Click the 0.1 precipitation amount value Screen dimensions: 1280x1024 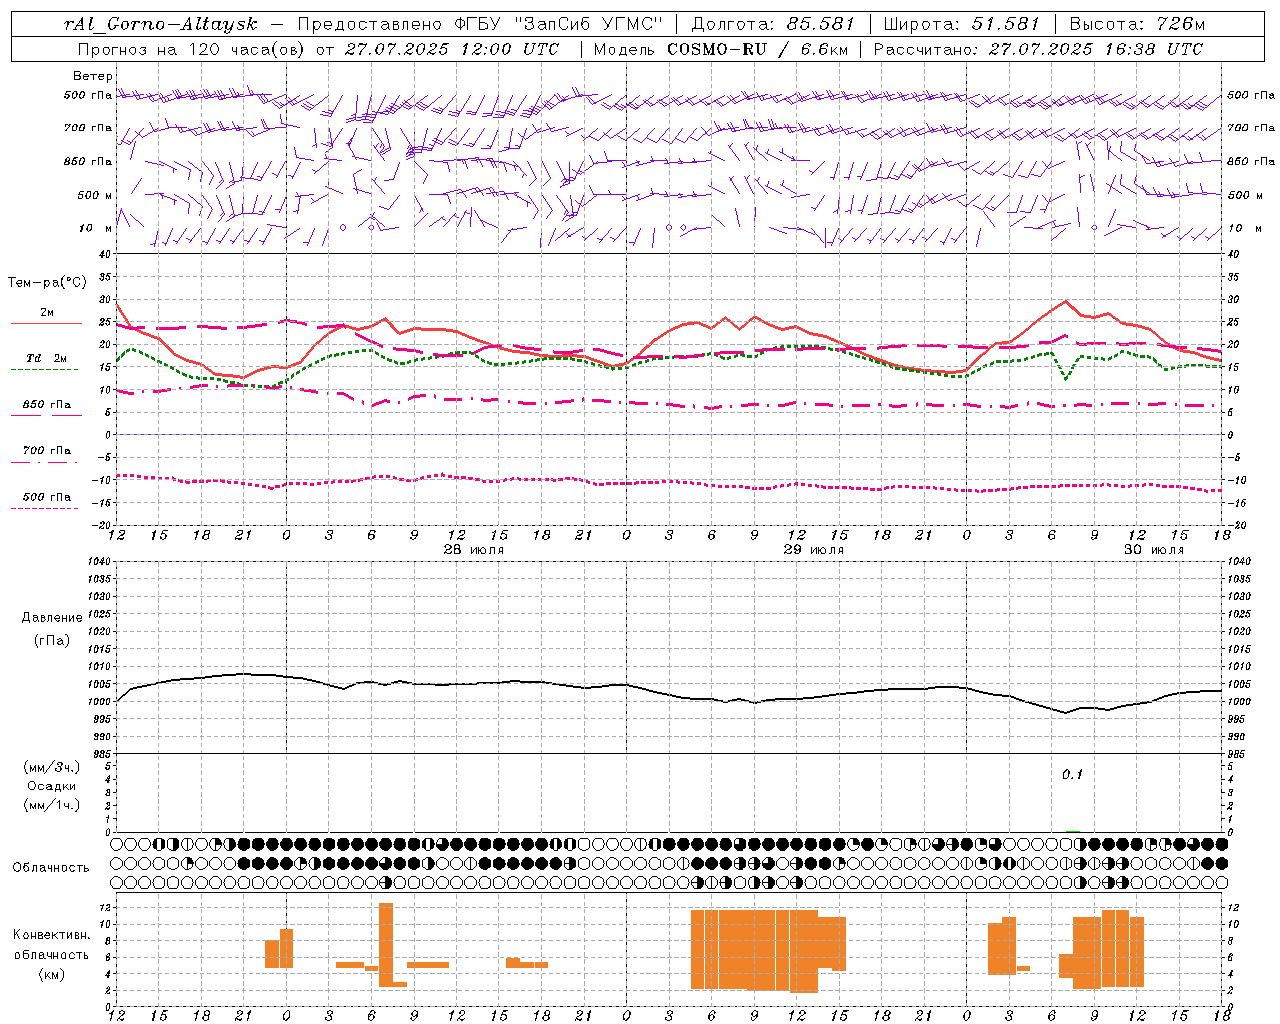(1072, 774)
